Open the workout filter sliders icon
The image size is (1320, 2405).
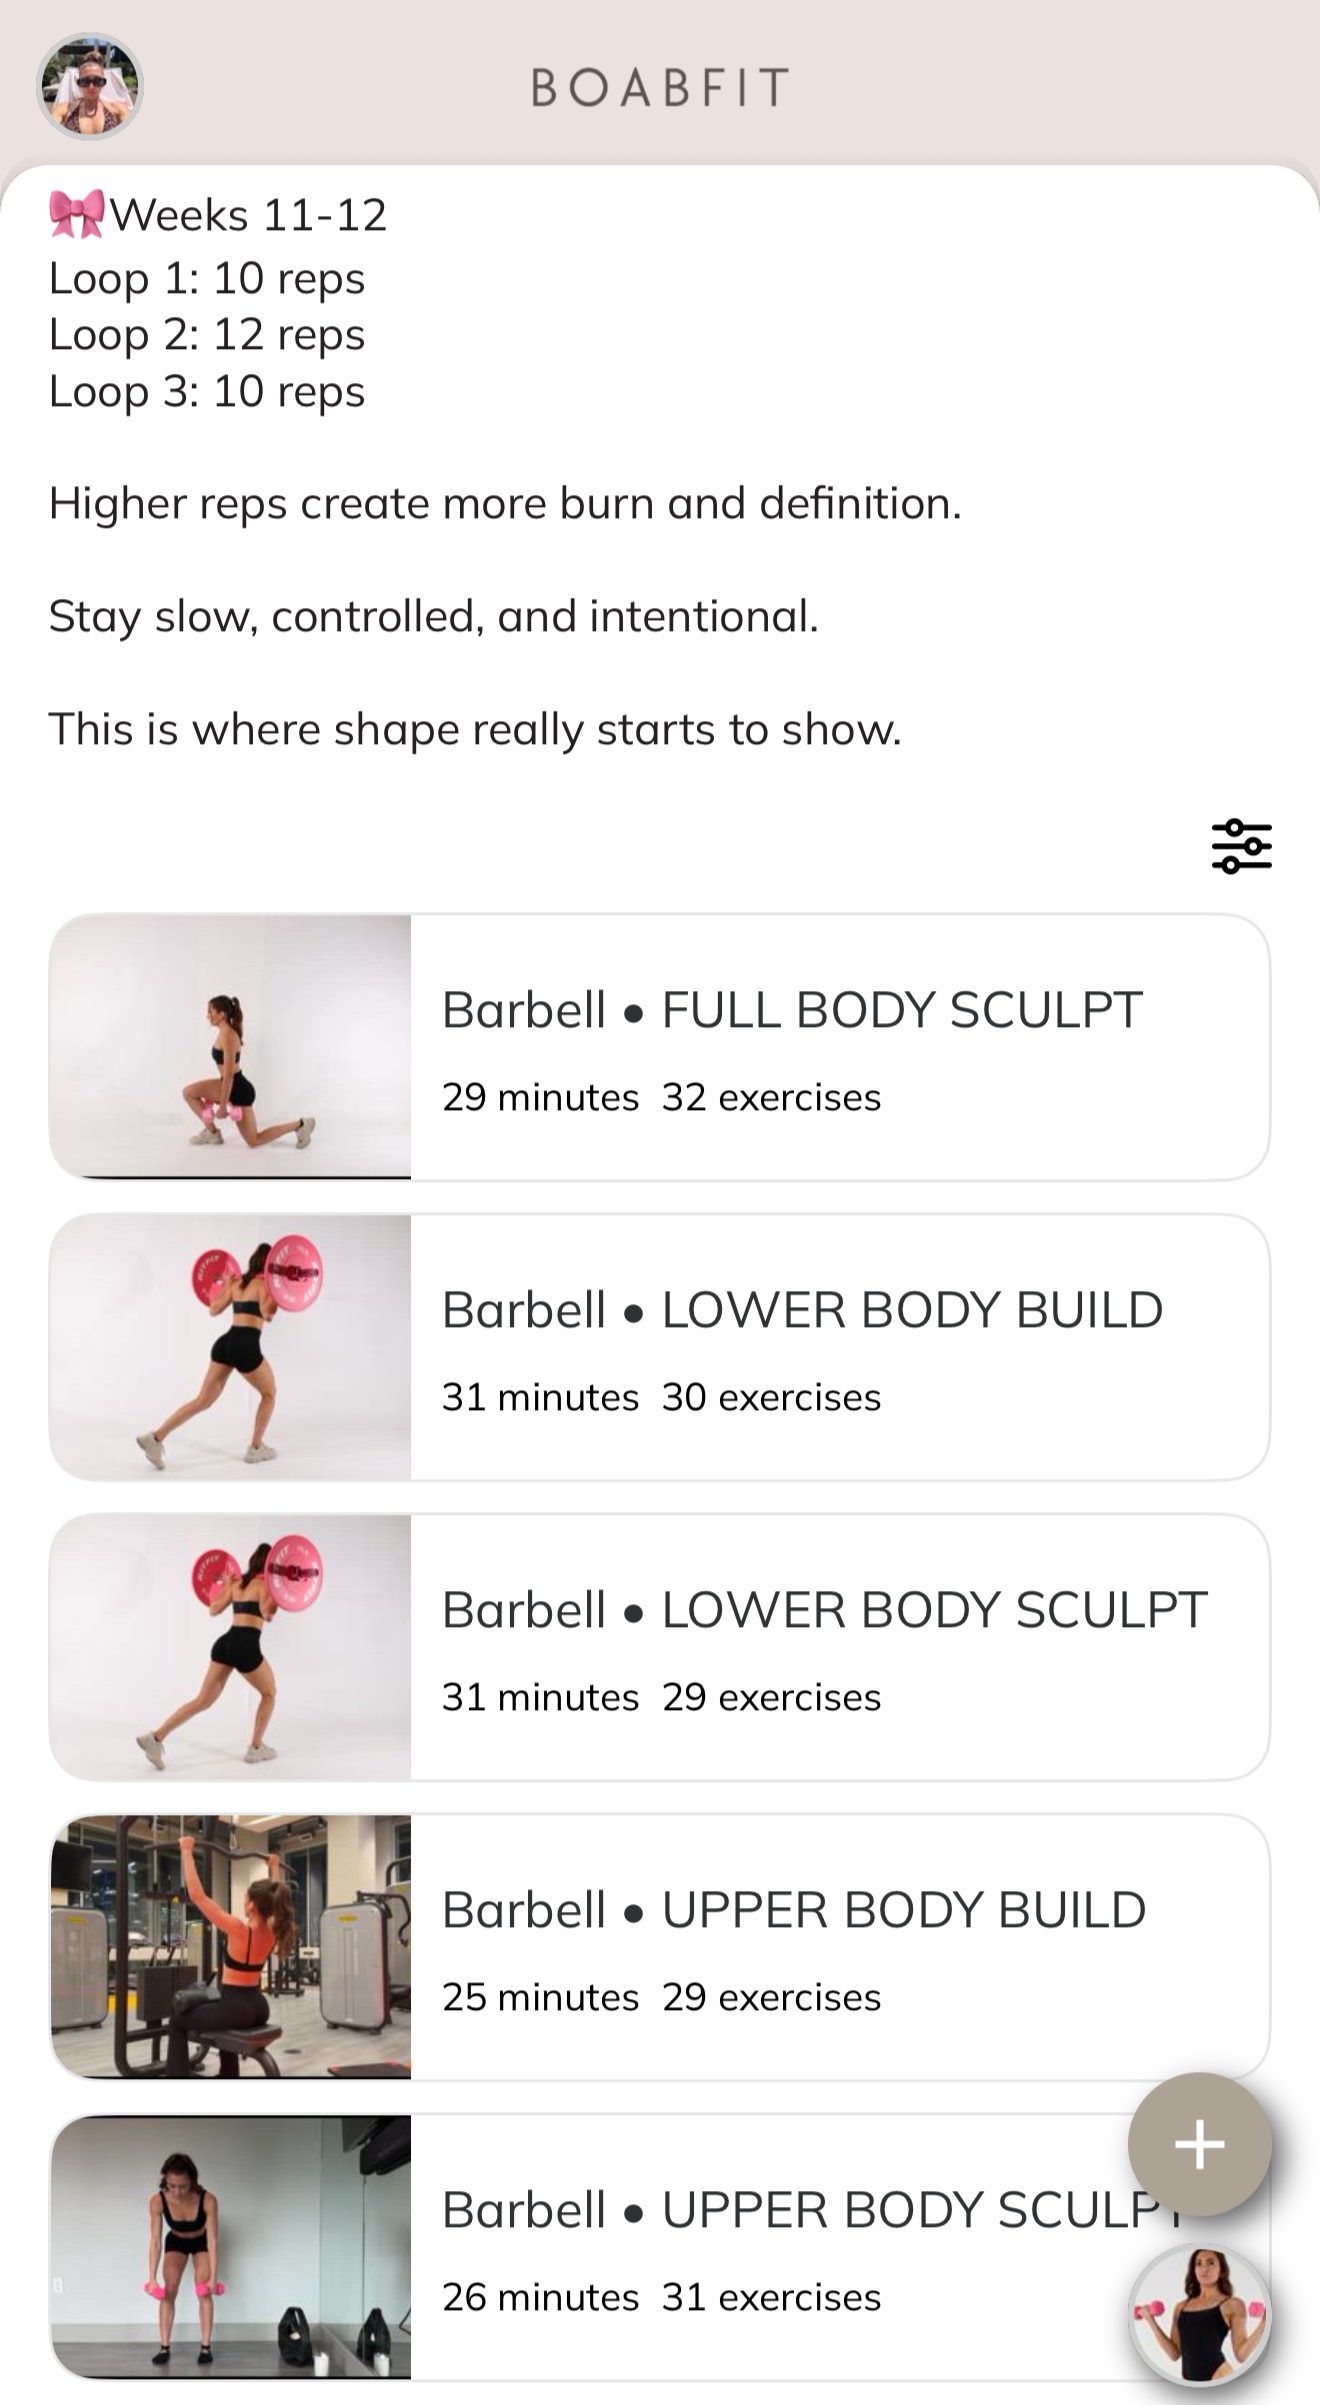[1241, 846]
